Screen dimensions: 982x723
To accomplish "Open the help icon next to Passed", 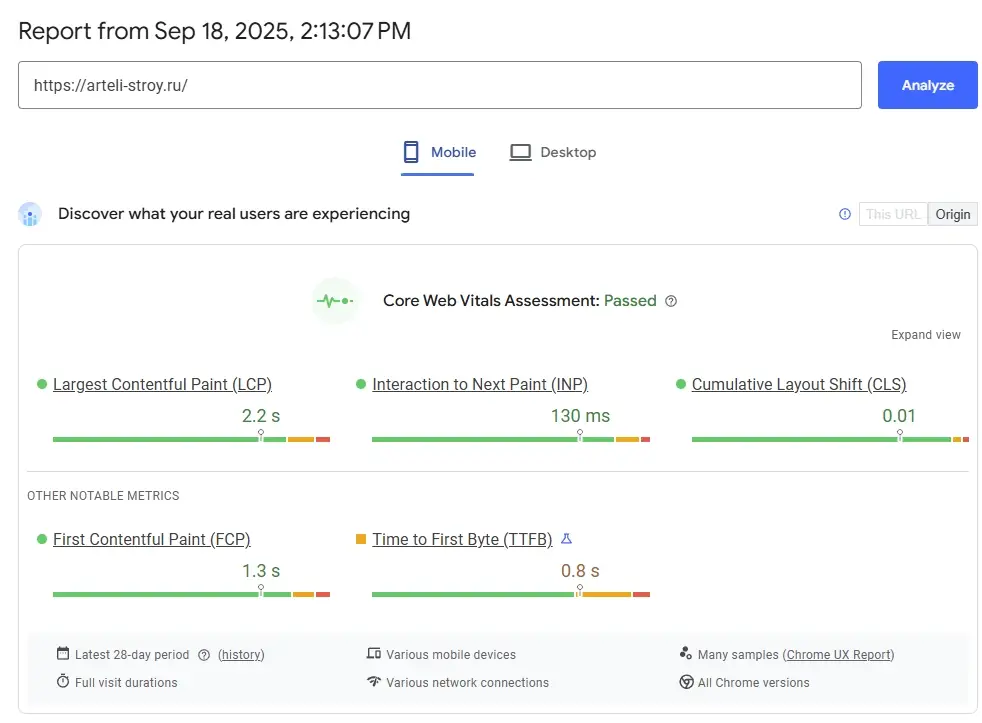I will click(670, 300).
